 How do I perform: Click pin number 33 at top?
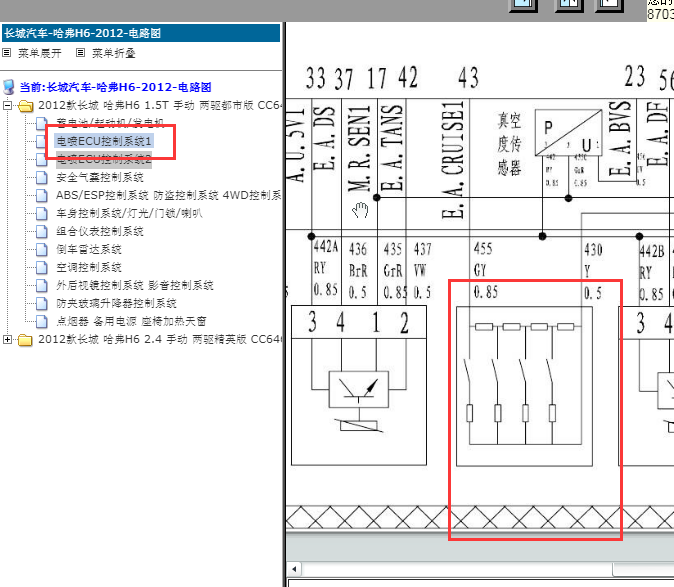pyautogui.click(x=316, y=78)
